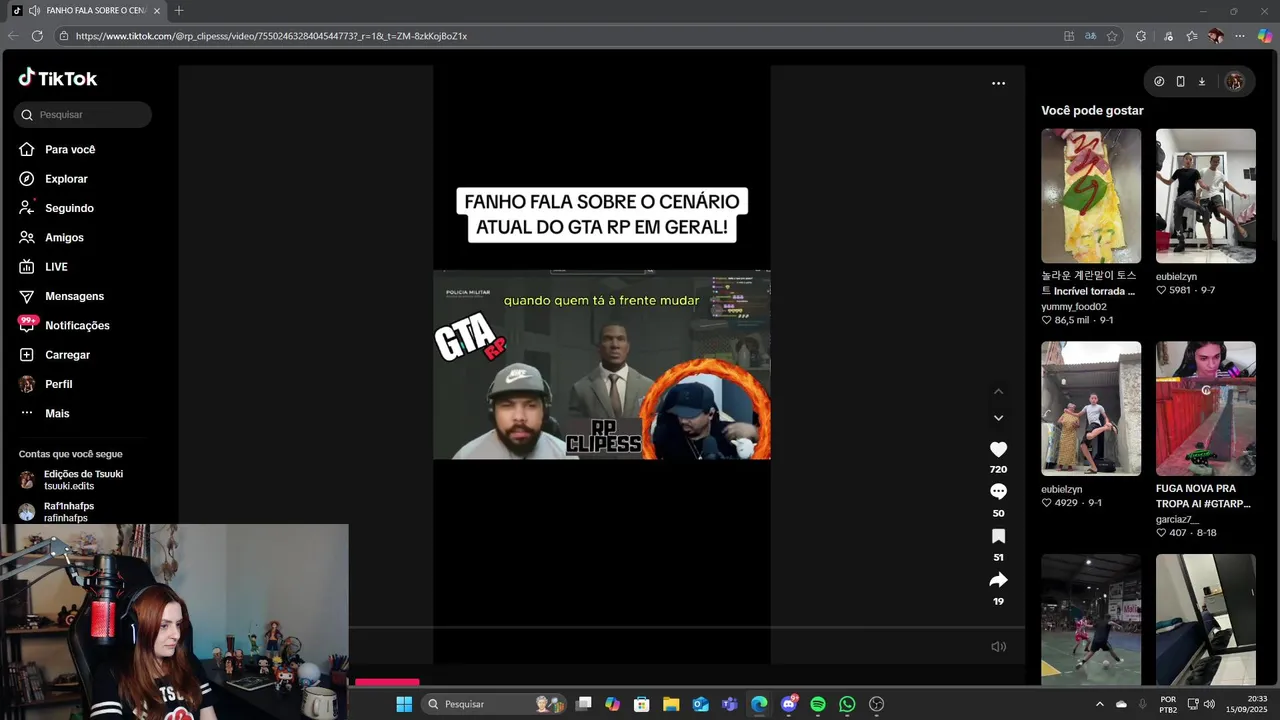Open the browser profile avatar
1280x720 pixels.
tap(1216, 36)
